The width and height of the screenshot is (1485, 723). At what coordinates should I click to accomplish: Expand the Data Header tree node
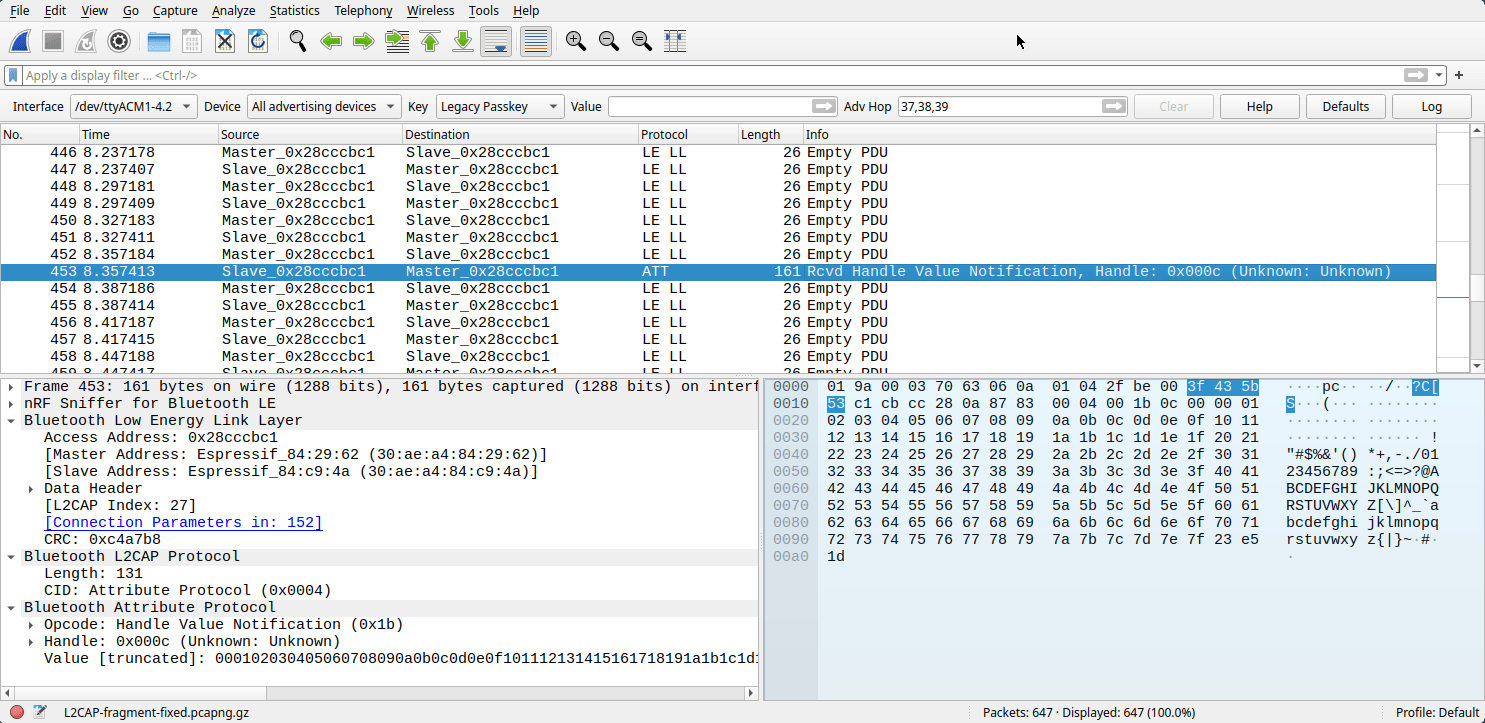pos(32,489)
